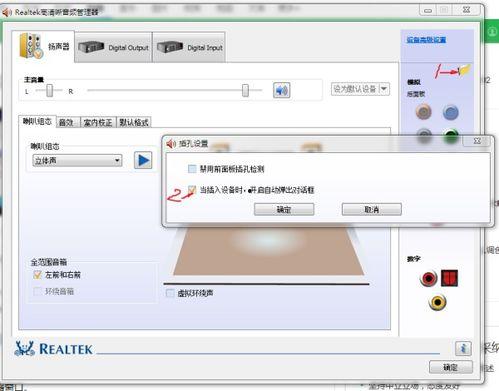Open the 室内校正 room correction sub-tab
Image resolution: width=499 pixels, height=391 pixels.
98,122
